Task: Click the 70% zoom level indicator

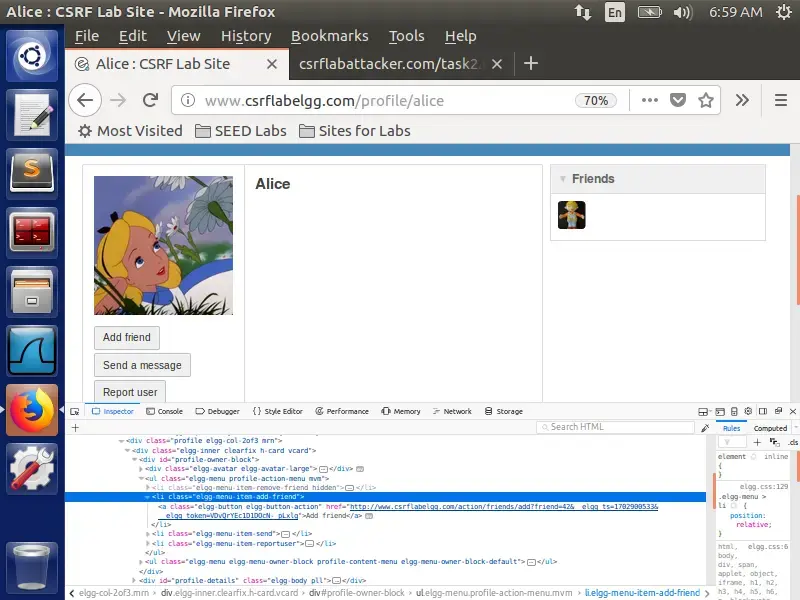Action: [595, 101]
